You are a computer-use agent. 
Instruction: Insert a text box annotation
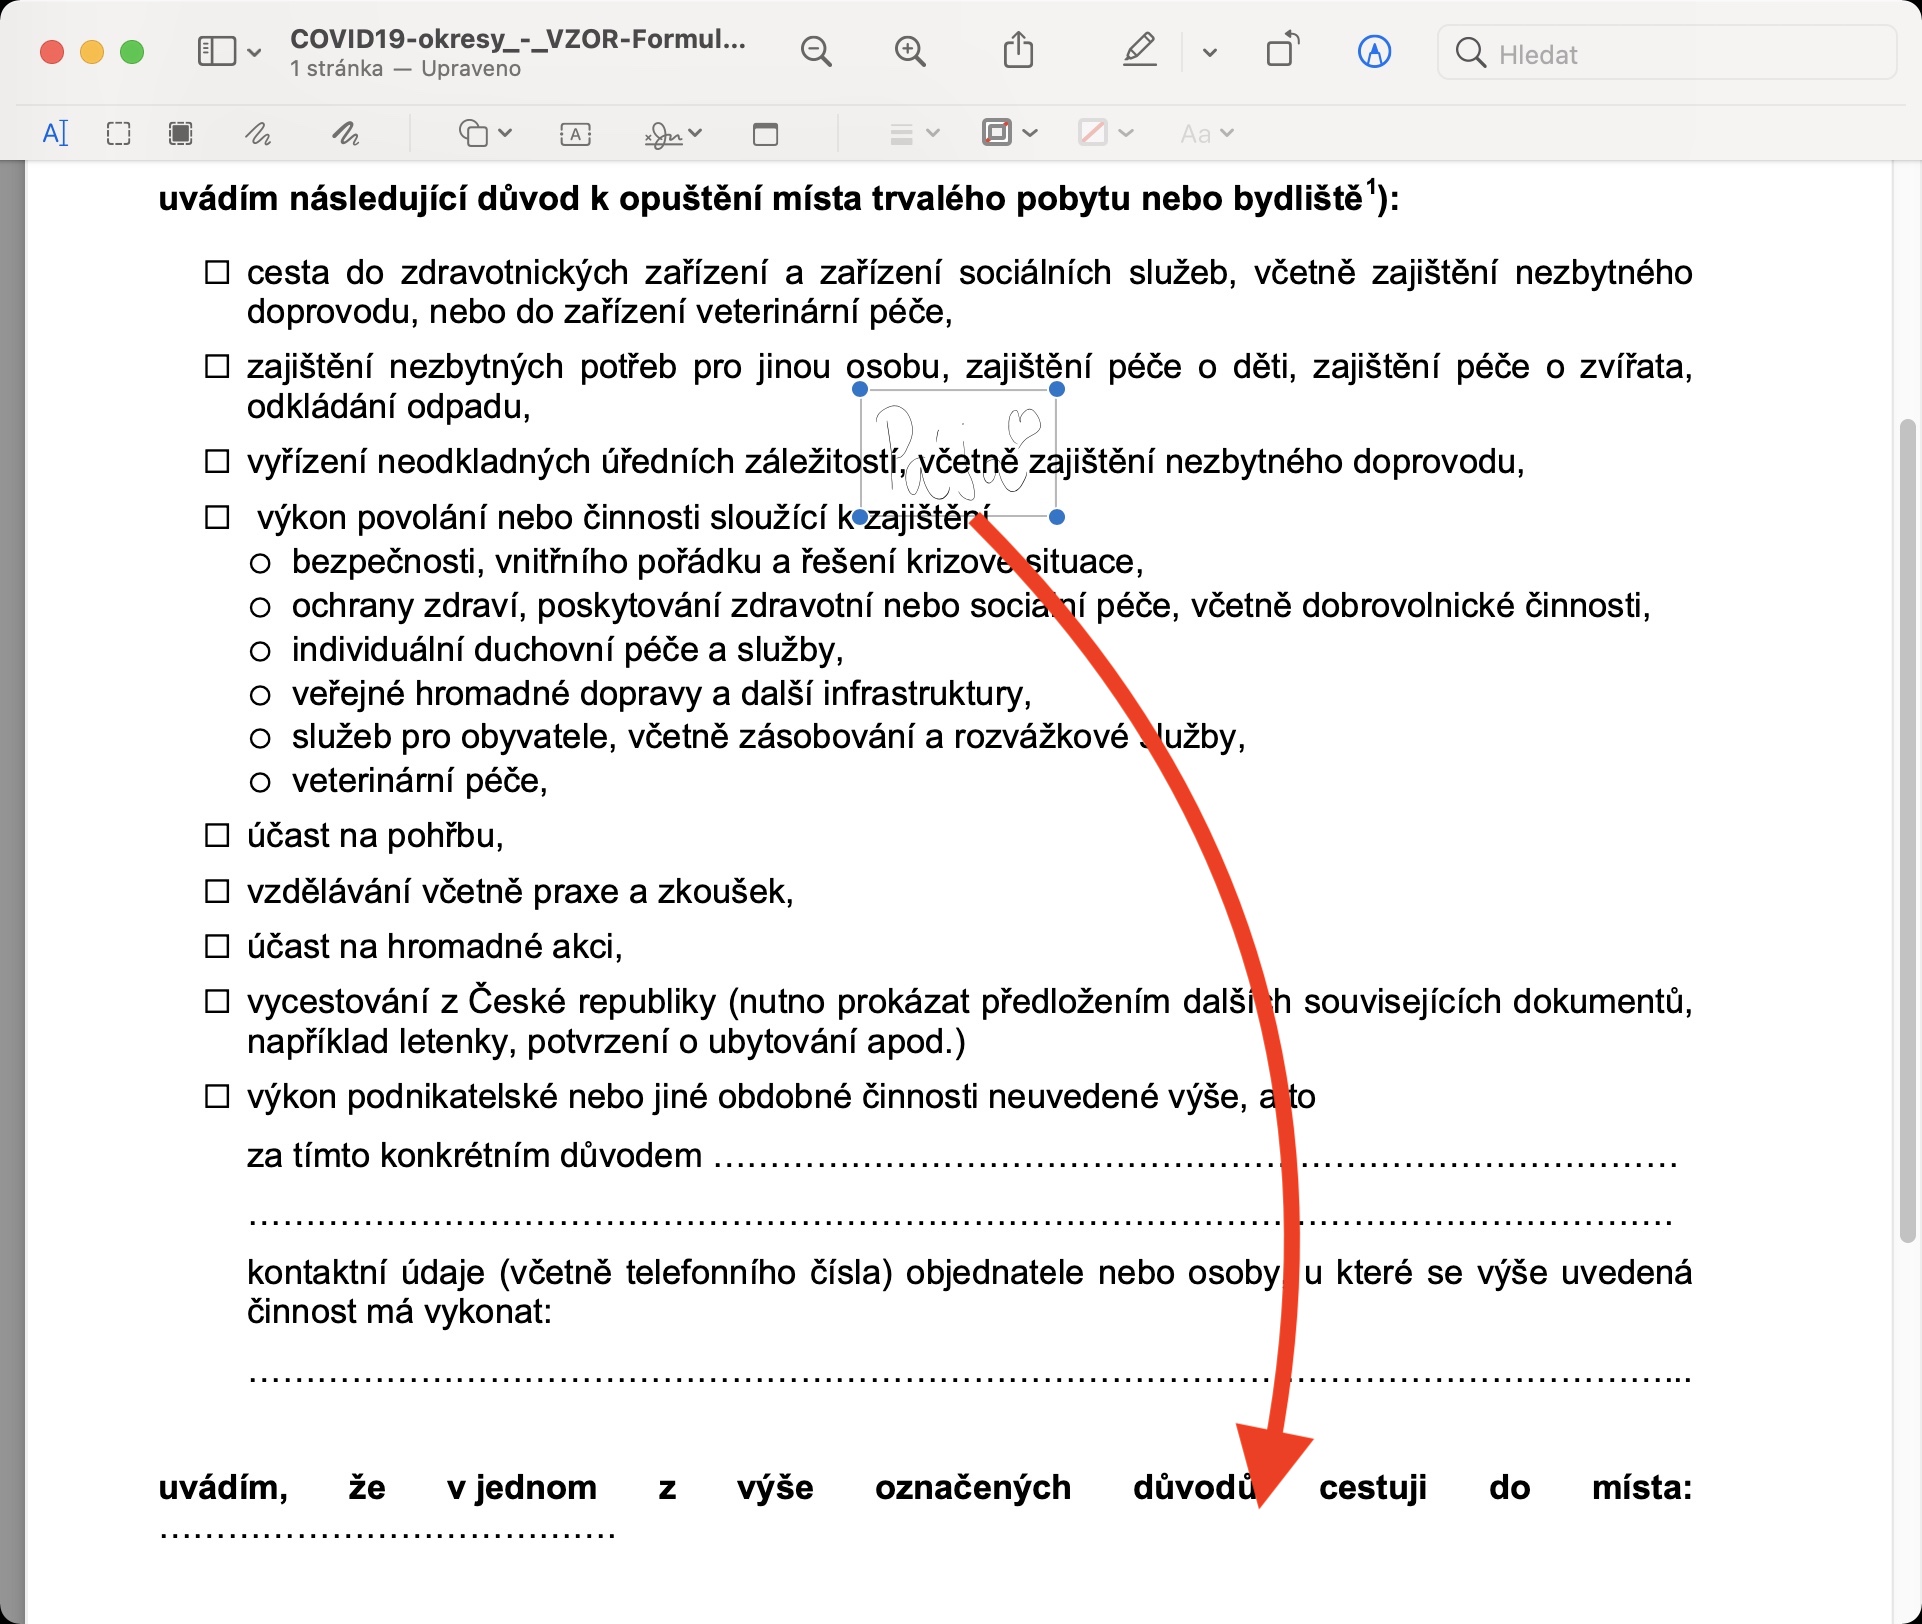pos(575,133)
